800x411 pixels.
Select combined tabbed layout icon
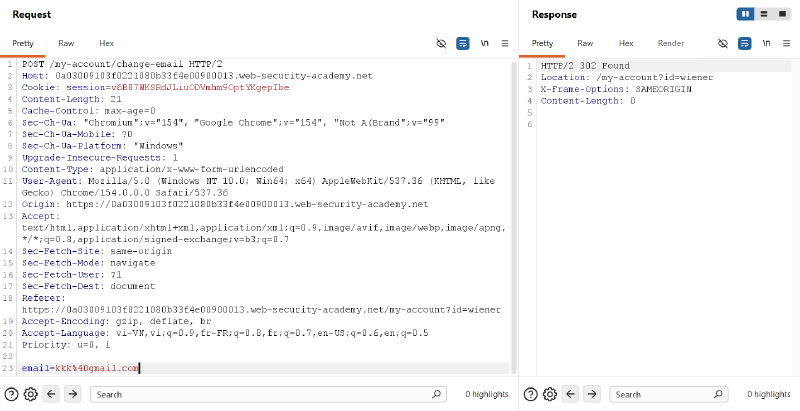[x=782, y=14]
